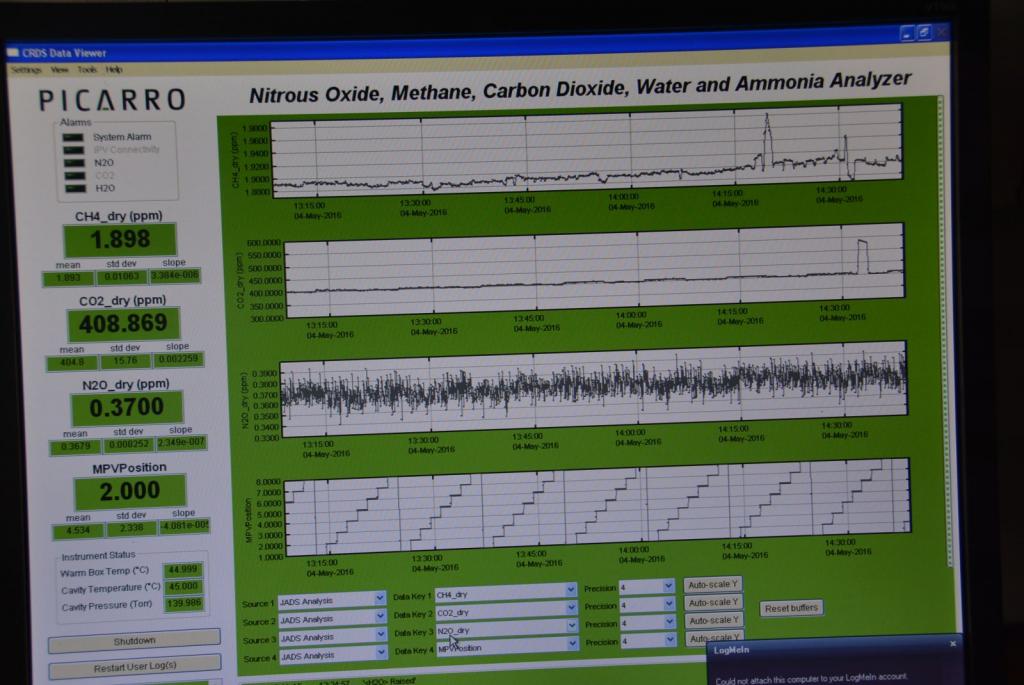Change the first Precision dropdown value
The height and width of the screenshot is (685, 1024).
pos(668,587)
